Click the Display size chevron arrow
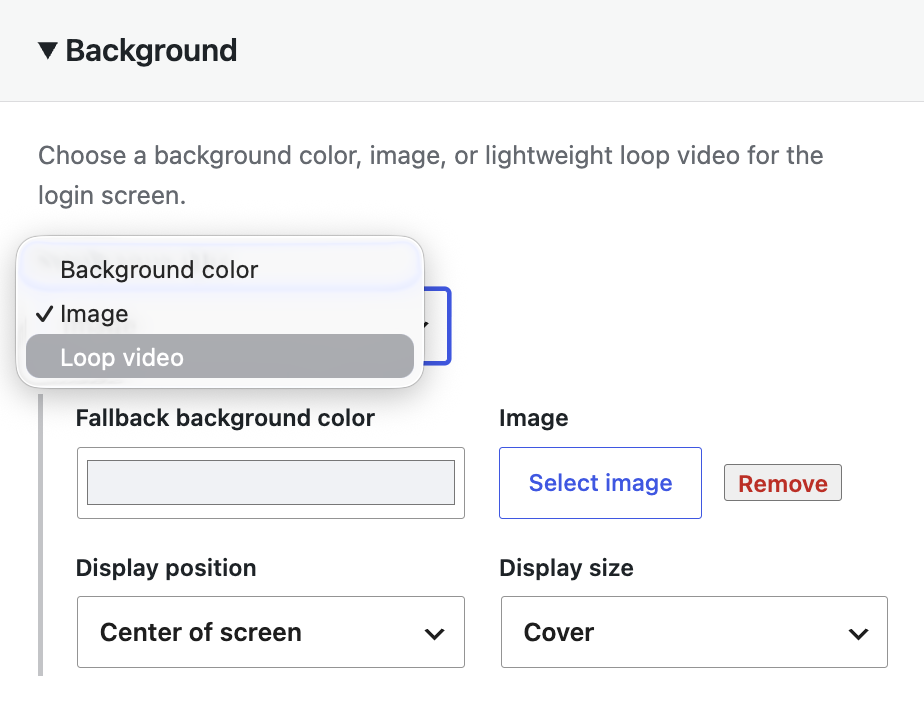924x728 pixels. click(x=858, y=634)
